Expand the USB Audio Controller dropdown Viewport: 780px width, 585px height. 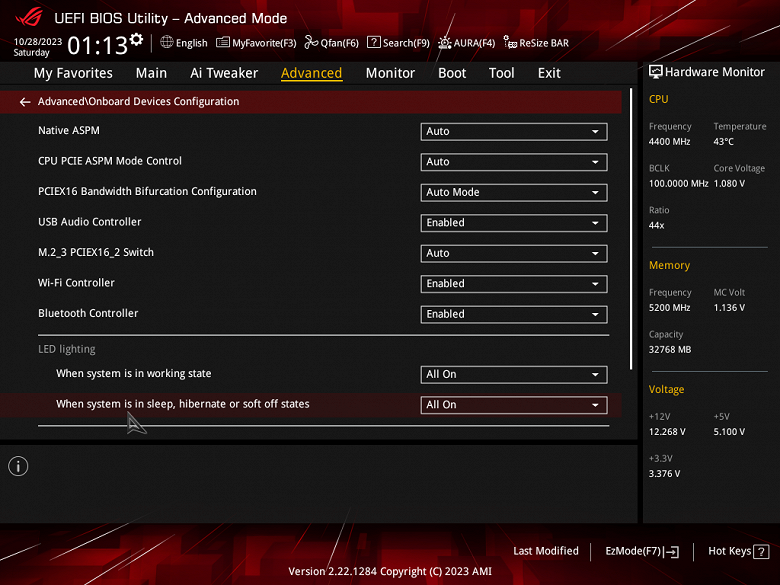(514, 223)
